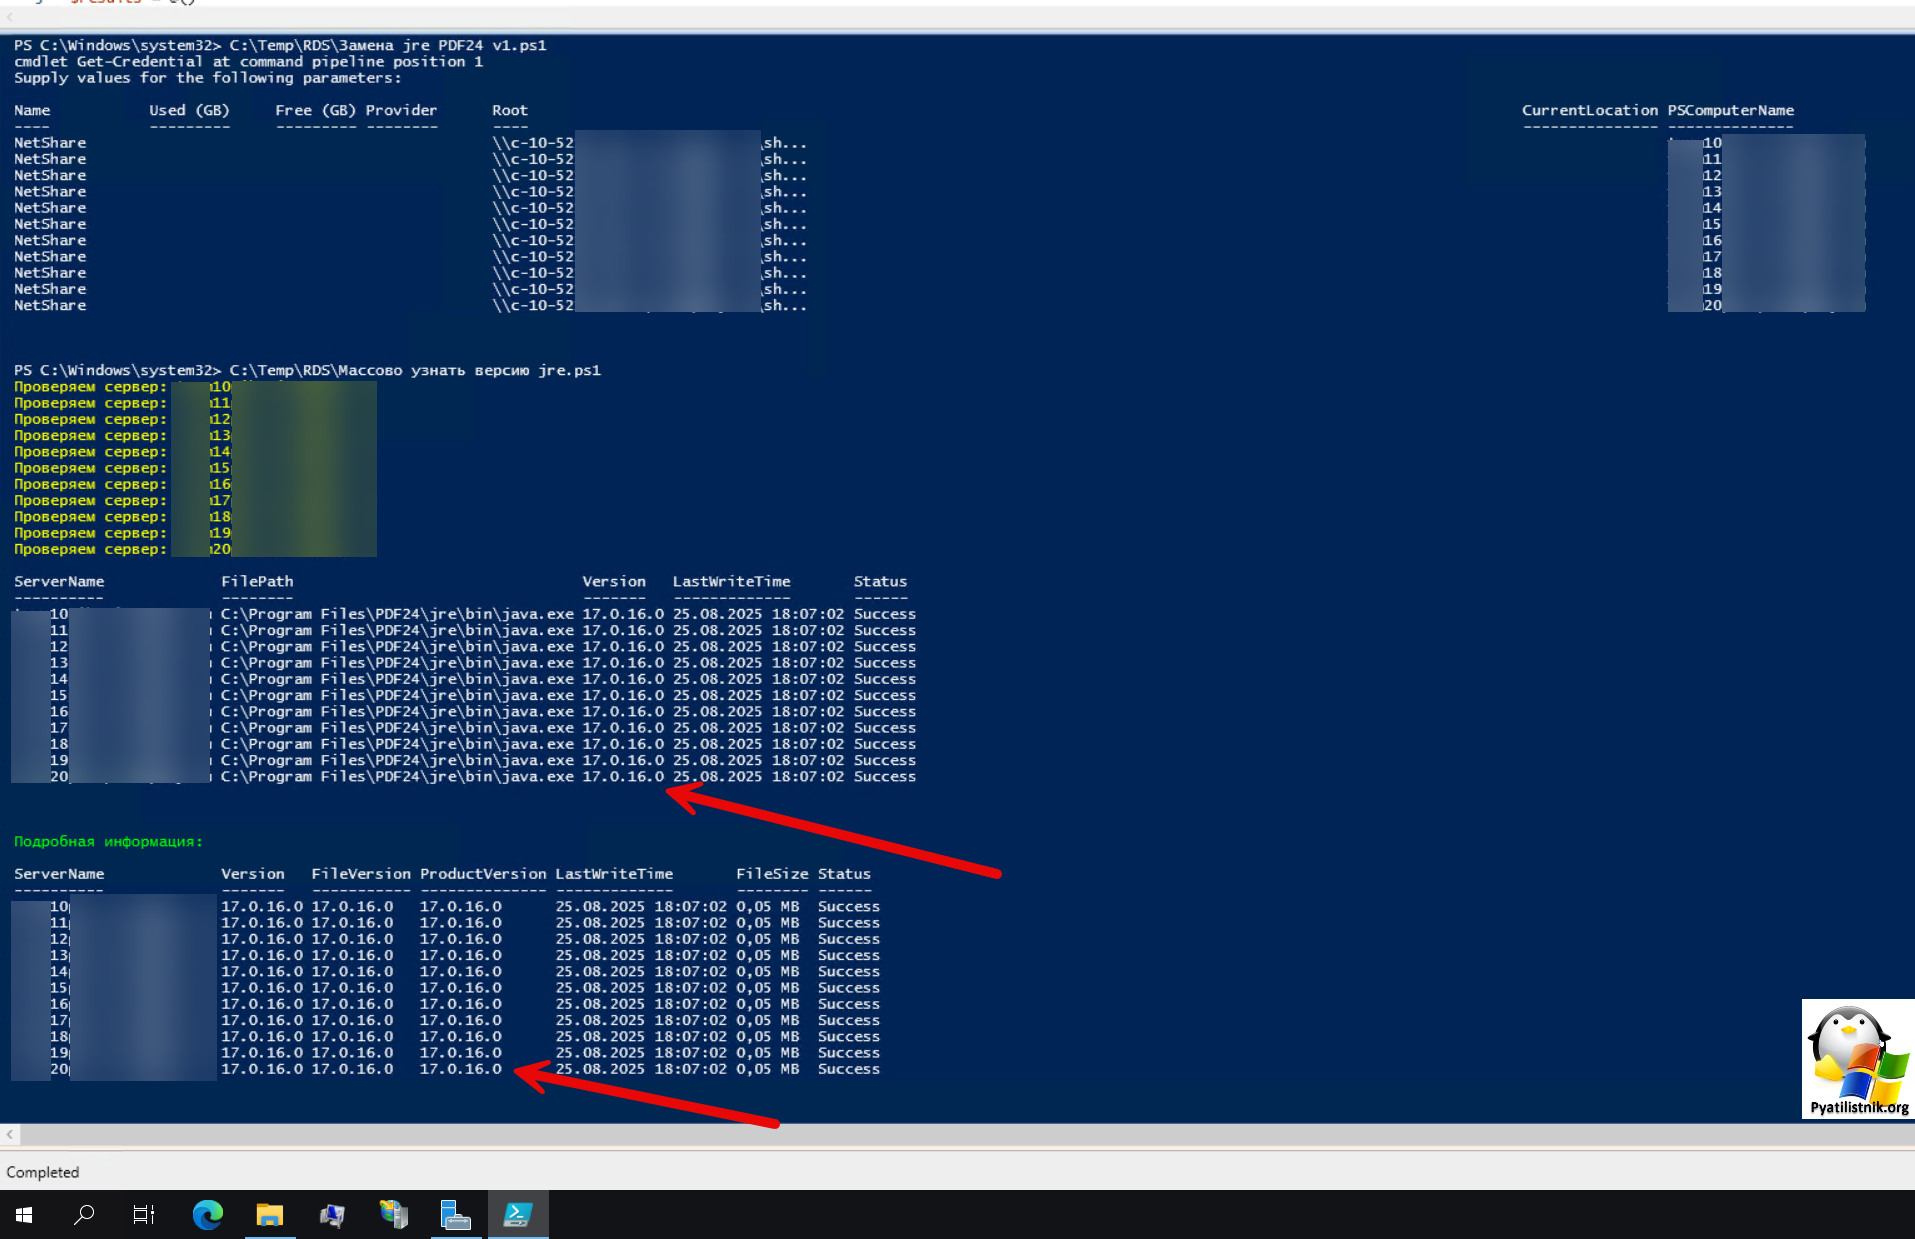The height and width of the screenshot is (1239, 1915).
Task: Click the PSComputerName column header
Action: coord(1731,110)
